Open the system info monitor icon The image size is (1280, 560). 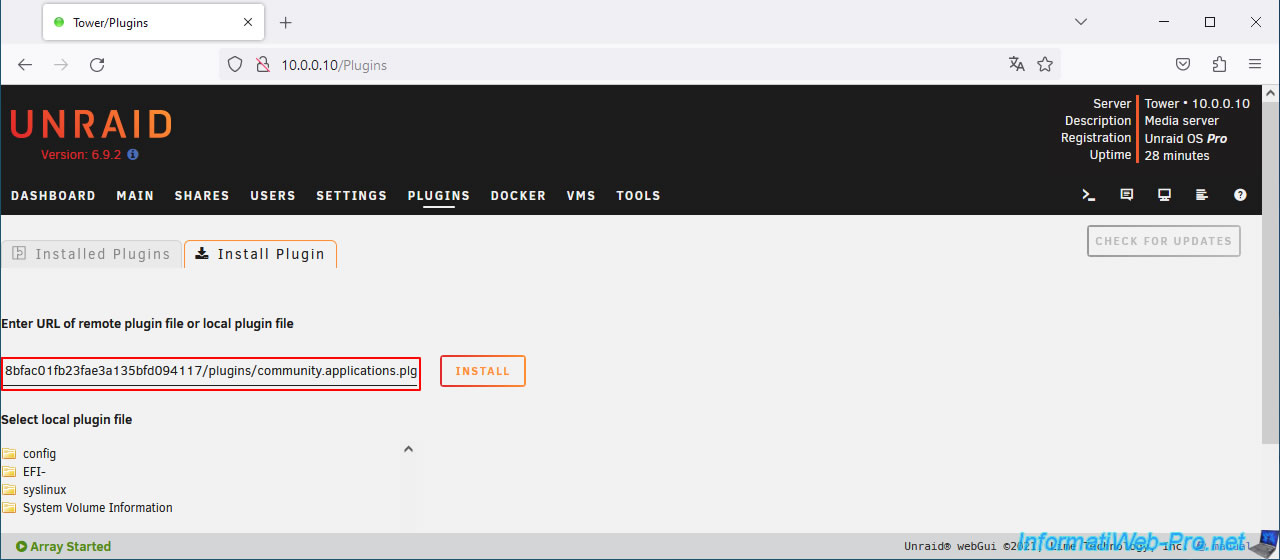[x=1165, y=195]
